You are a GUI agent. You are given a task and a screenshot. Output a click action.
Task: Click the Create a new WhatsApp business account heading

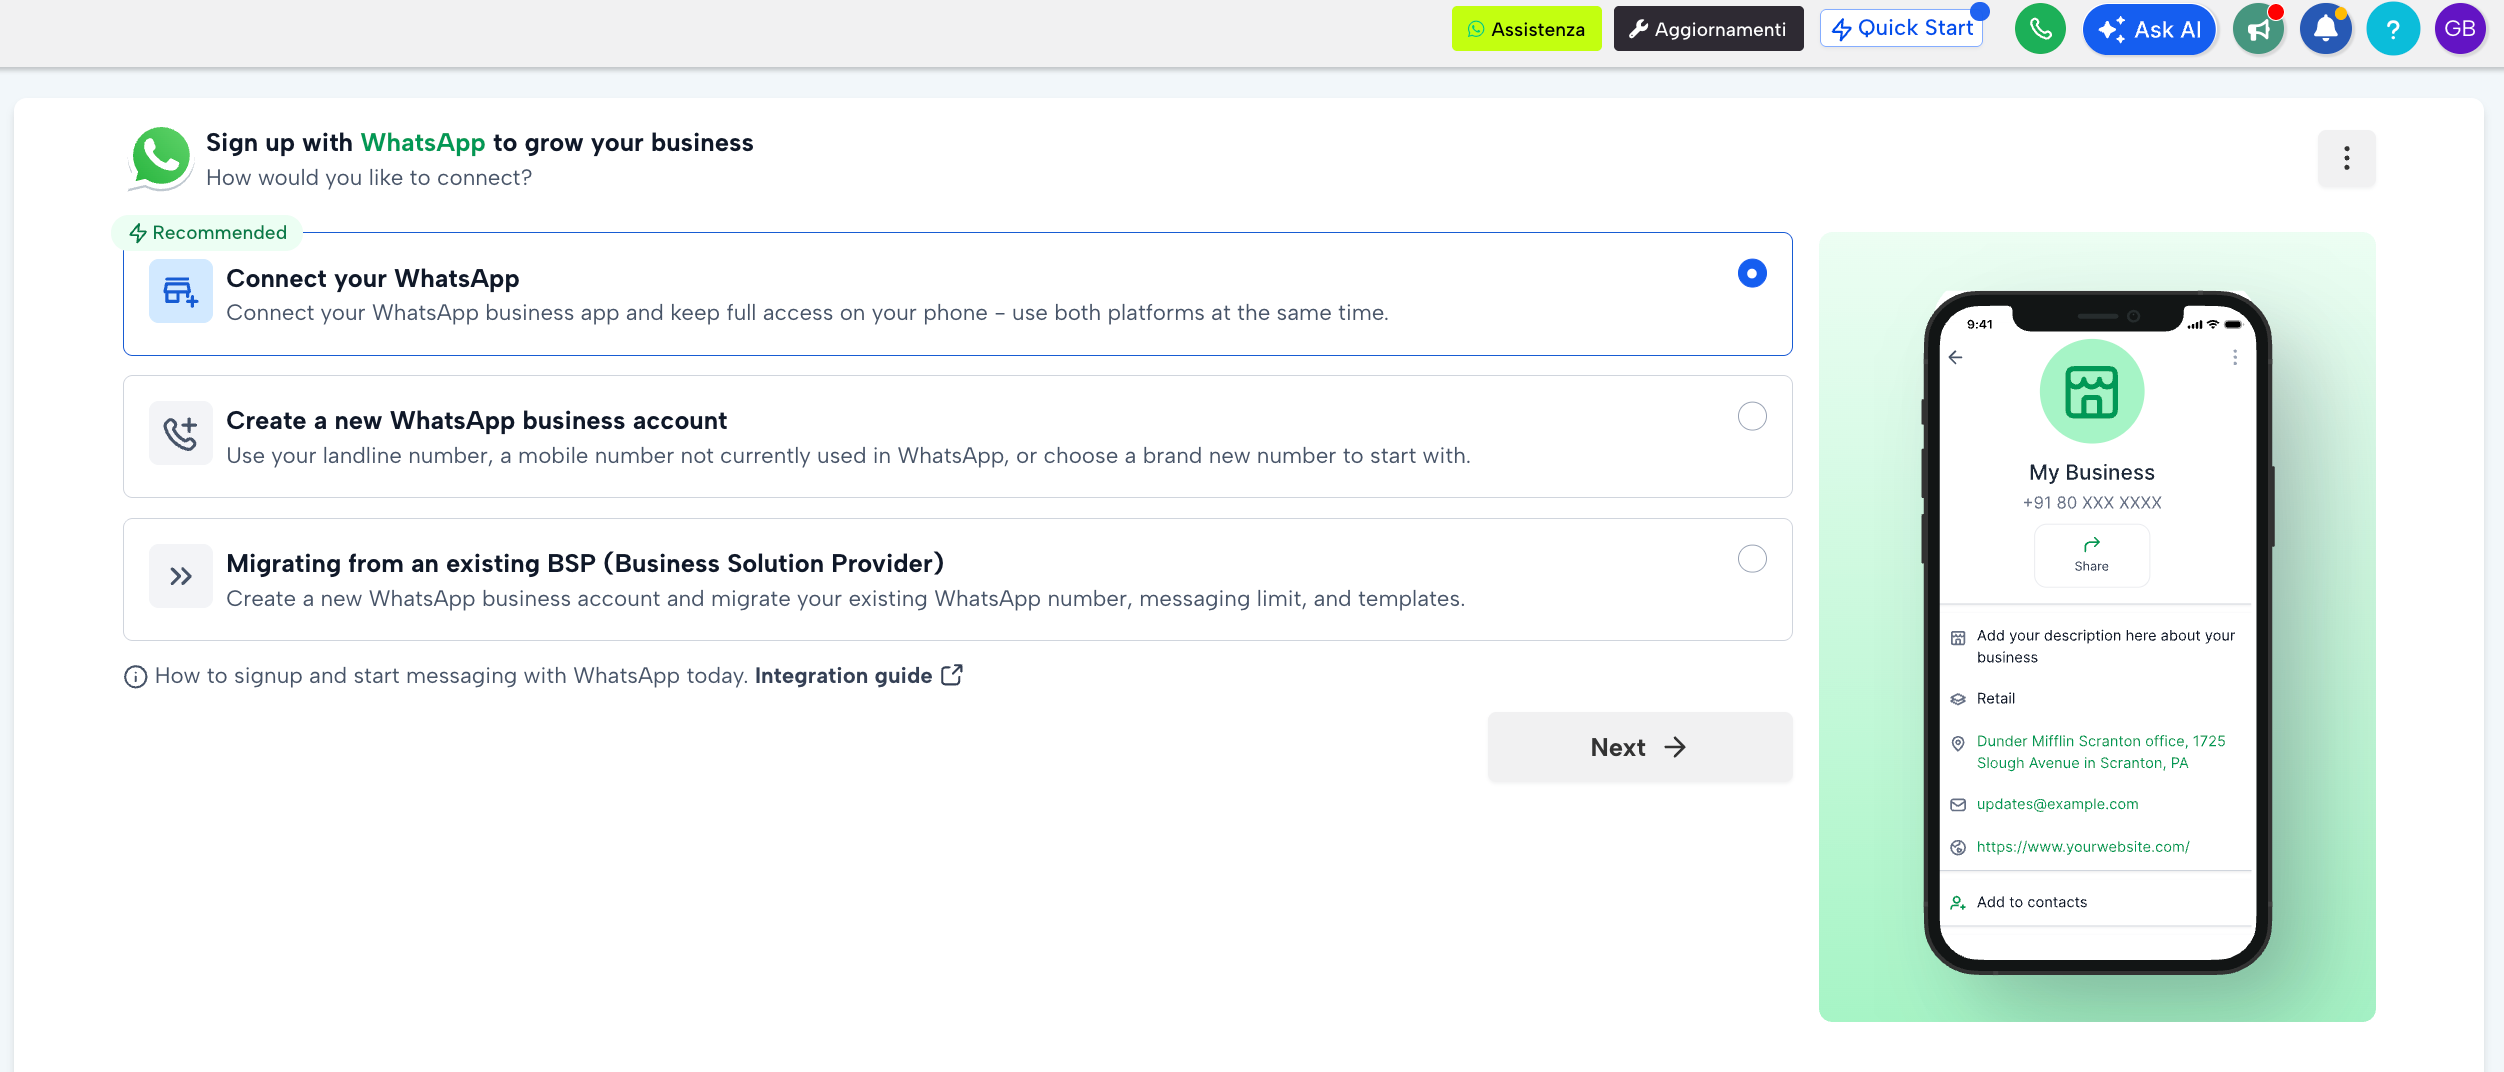[x=476, y=421]
